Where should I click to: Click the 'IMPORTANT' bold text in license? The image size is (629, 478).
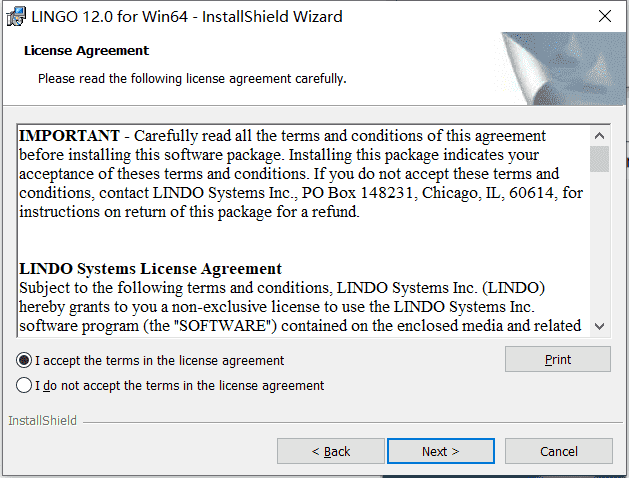pyautogui.click(x=69, y=136)
